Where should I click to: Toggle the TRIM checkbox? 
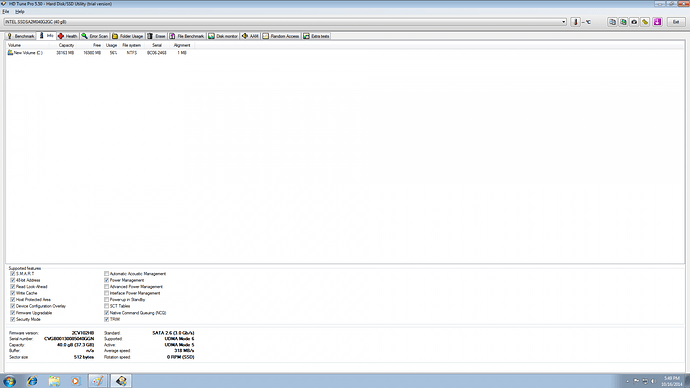coord(106,319)
